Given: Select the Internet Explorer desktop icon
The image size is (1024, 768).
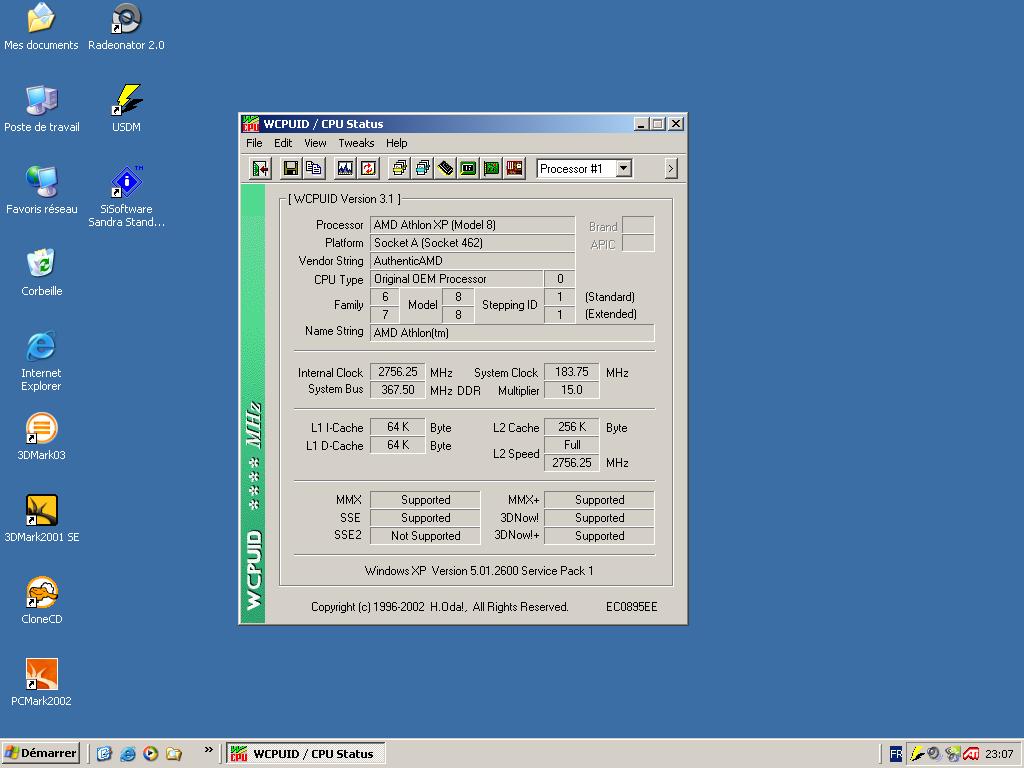Looking at the screenshot, I should click(41, 362).
